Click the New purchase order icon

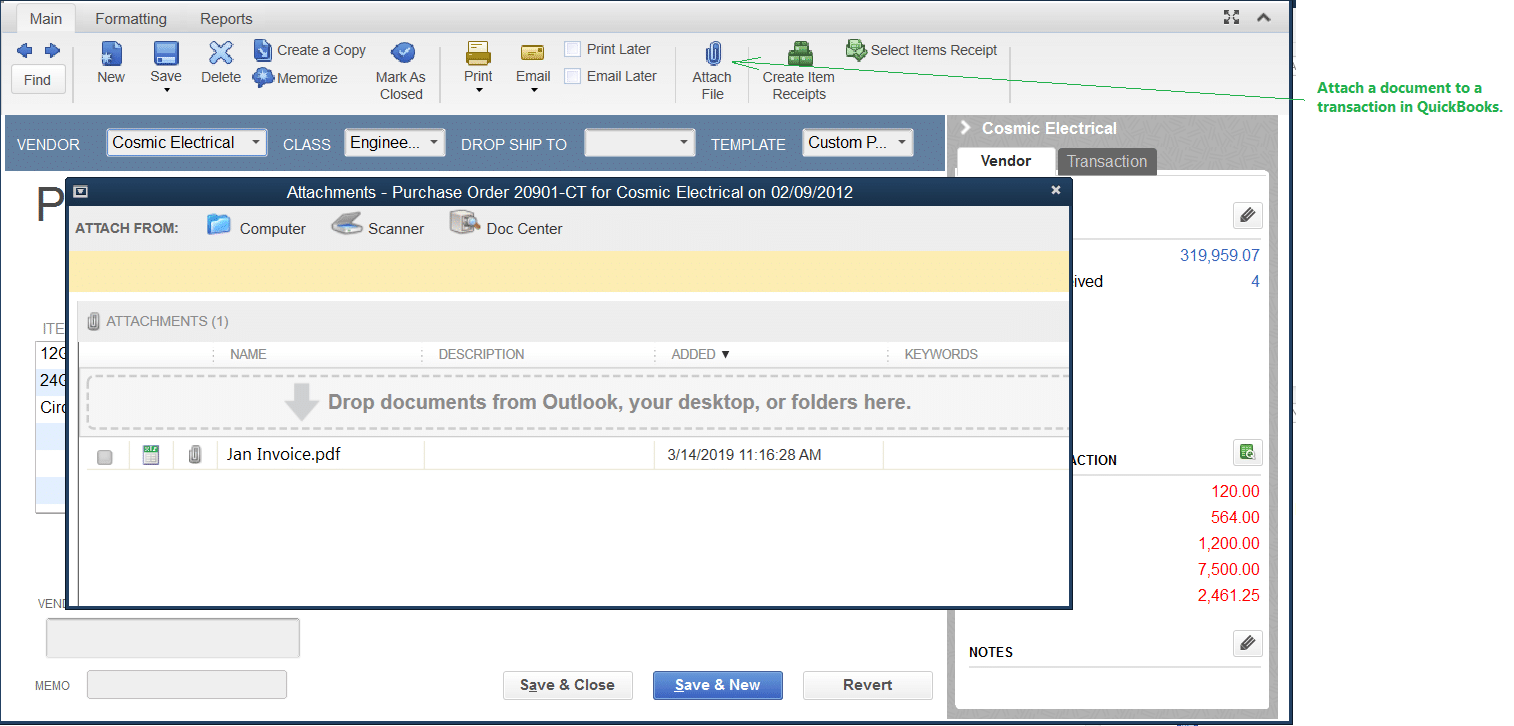(111, 53)
